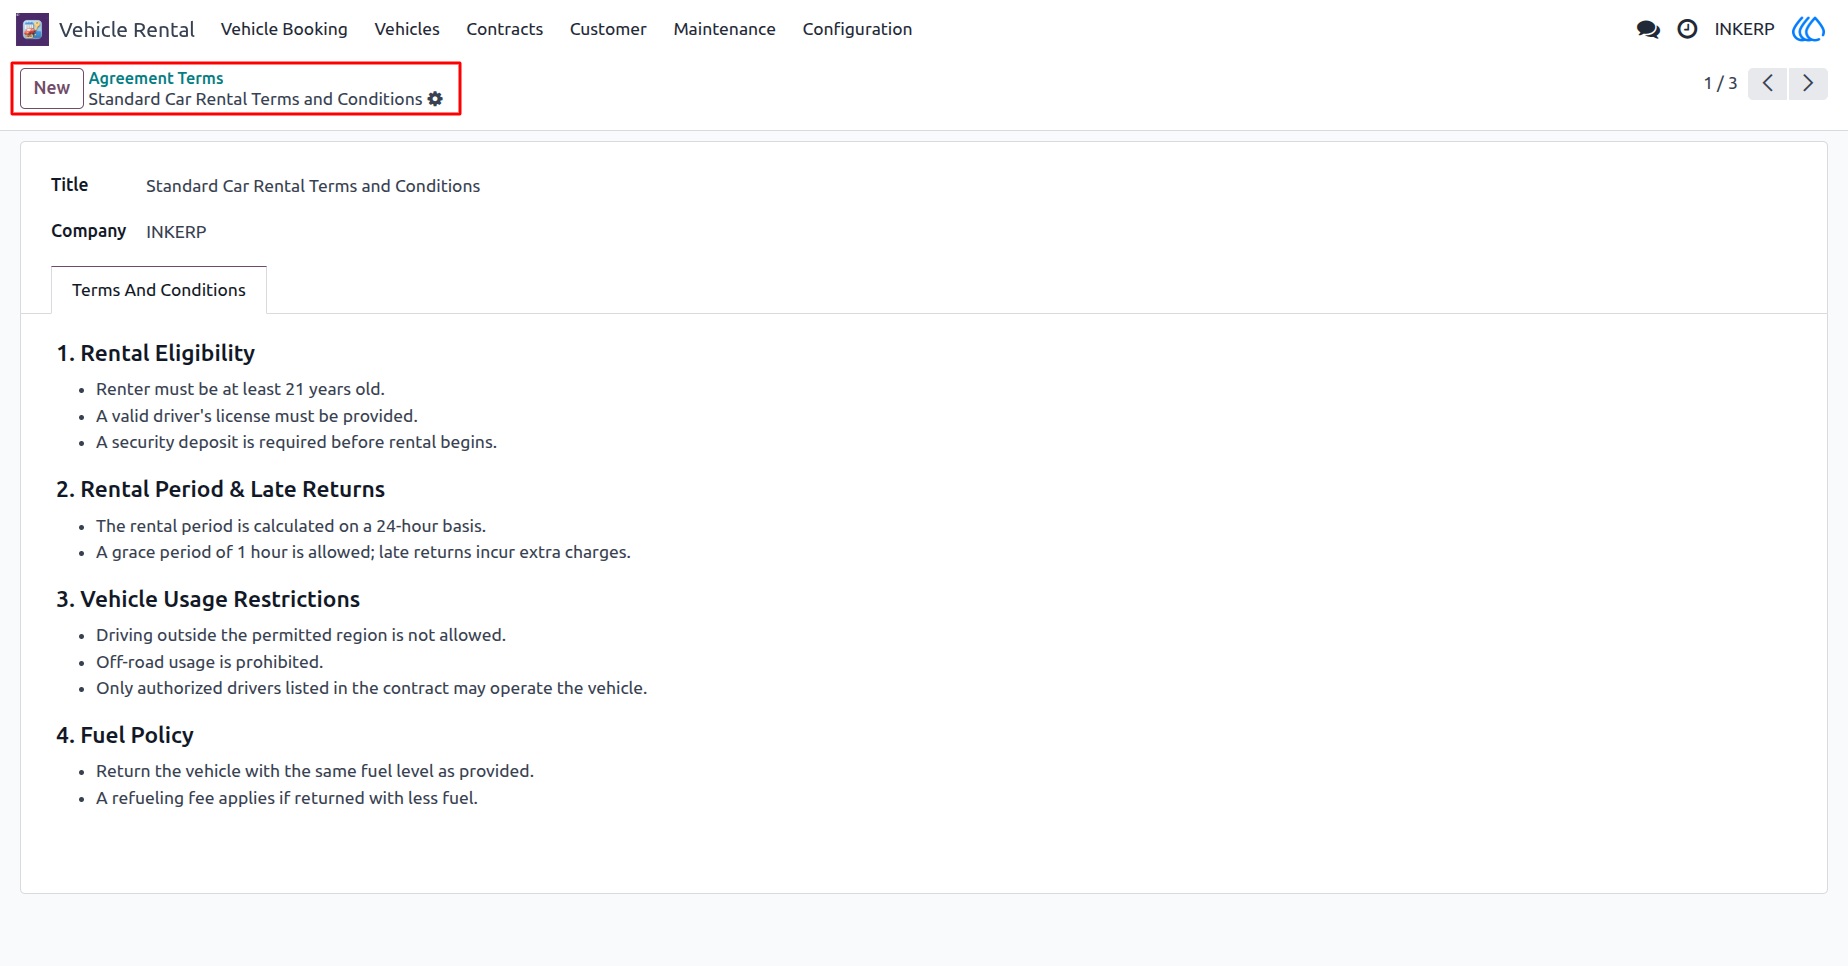The width and height of the screenshot is (1848, 966).
Task: Click the gear icon beside record title
Action: (x=435, y=99)
